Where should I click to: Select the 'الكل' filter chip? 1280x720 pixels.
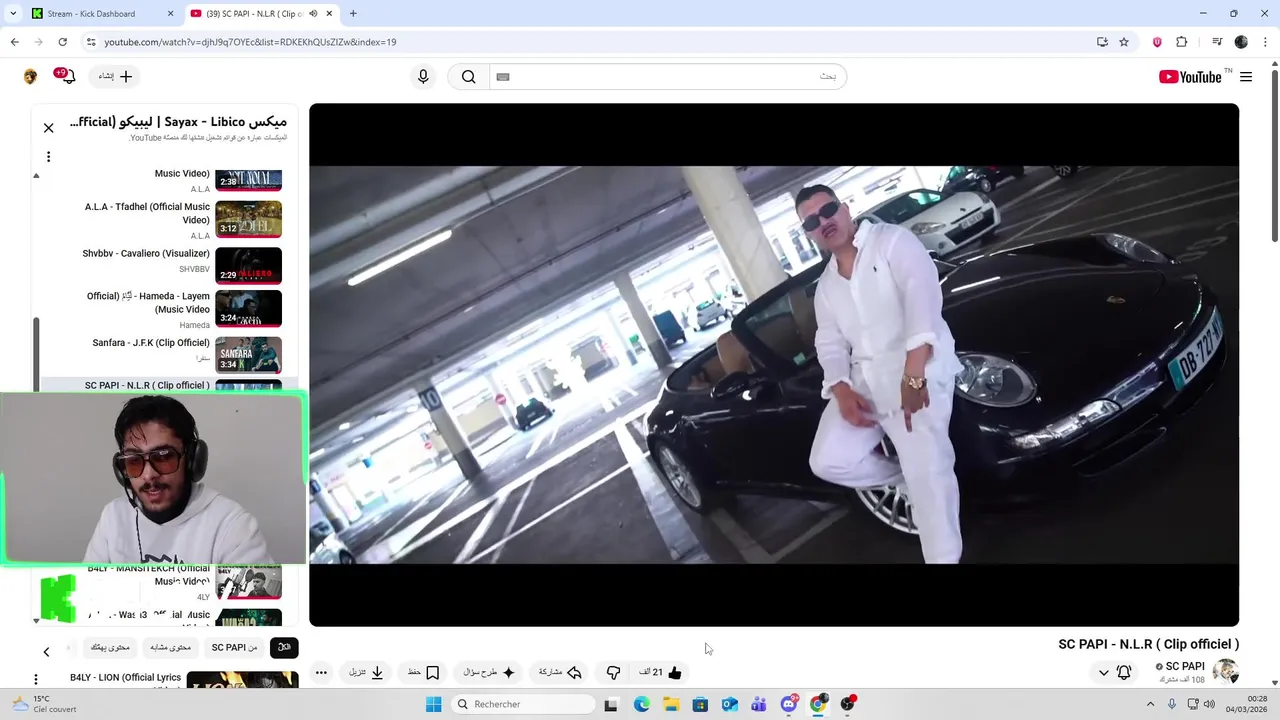[284, 648]
